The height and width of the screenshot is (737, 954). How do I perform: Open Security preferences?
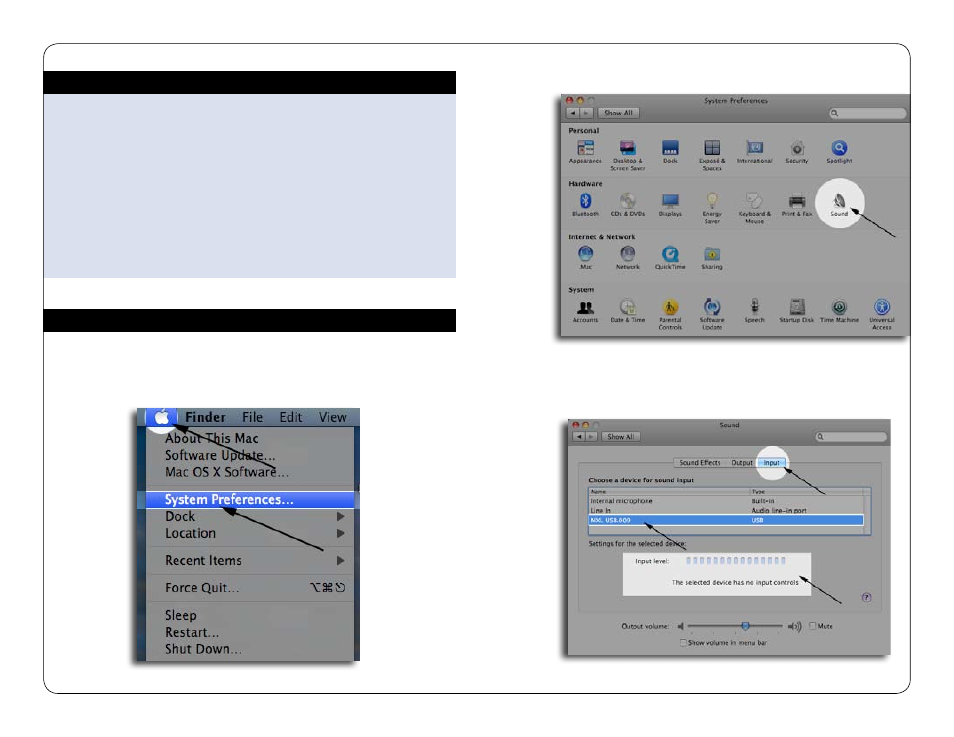point(797,152)
